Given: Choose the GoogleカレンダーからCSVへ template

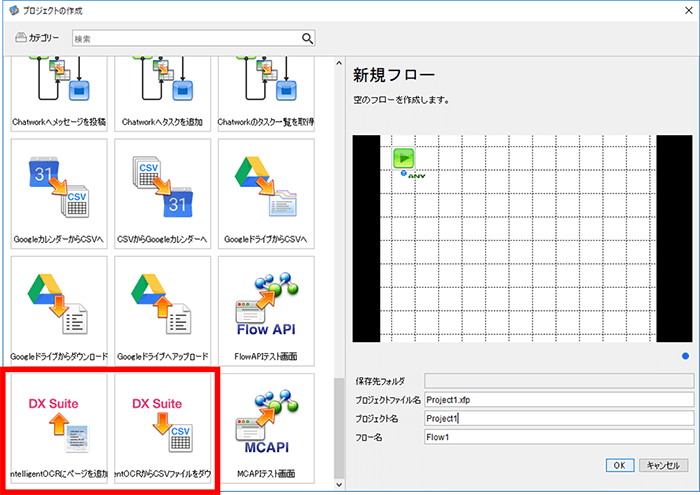Looking at the screenshot, I should [59, 194].
